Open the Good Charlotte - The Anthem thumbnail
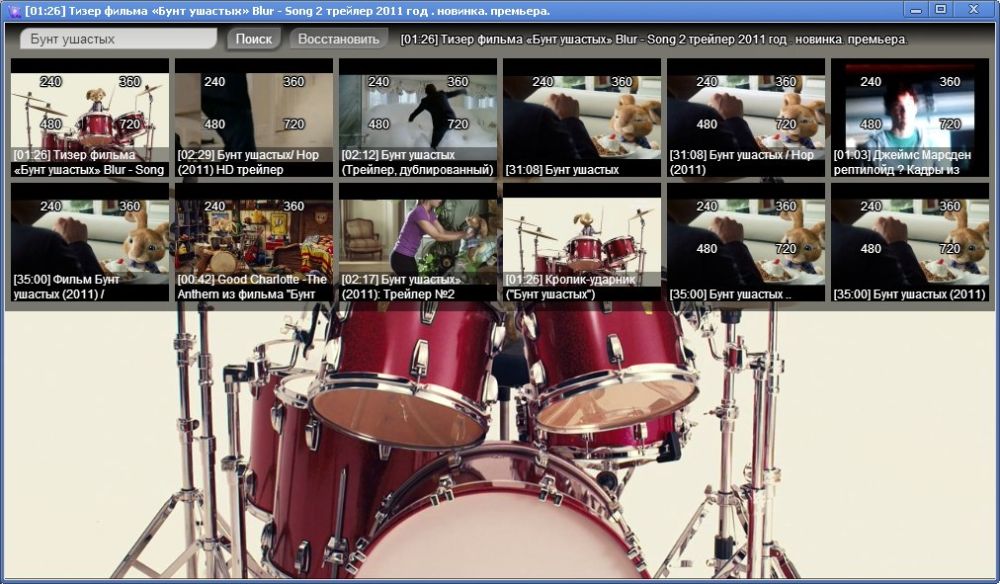The image size is (1000, 584). coord(253,240)
